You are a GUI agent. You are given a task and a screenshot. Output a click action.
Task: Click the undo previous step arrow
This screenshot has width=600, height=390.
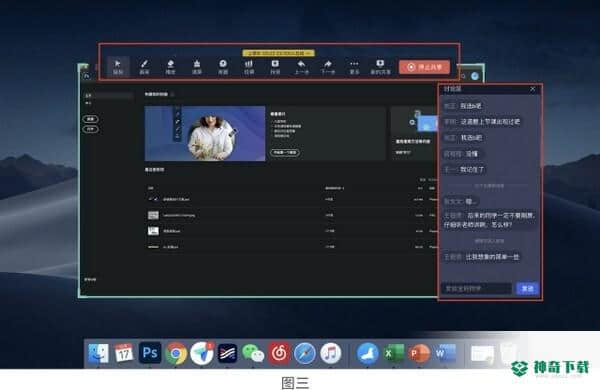[302, 67]
